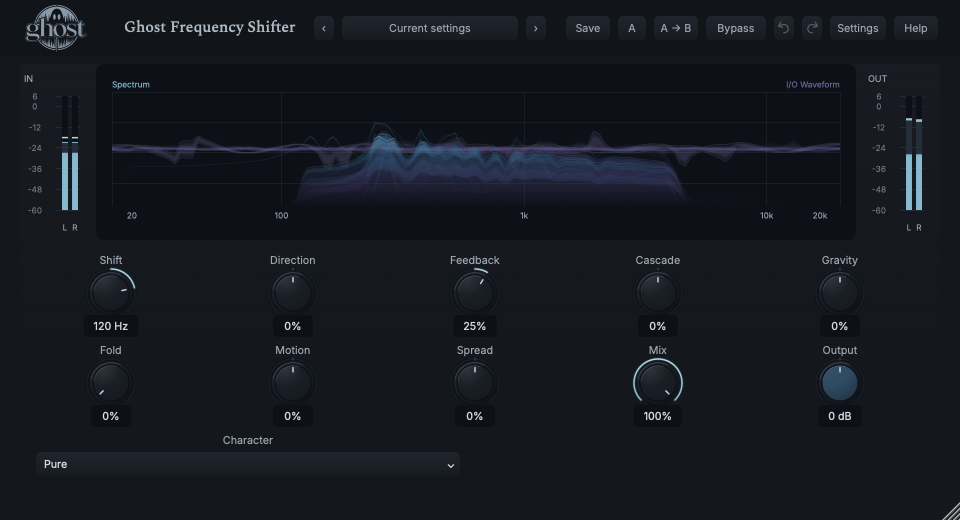Viewport: 960px width, 520px height.
Task: Go to next preset arrow
Action: 536,28
